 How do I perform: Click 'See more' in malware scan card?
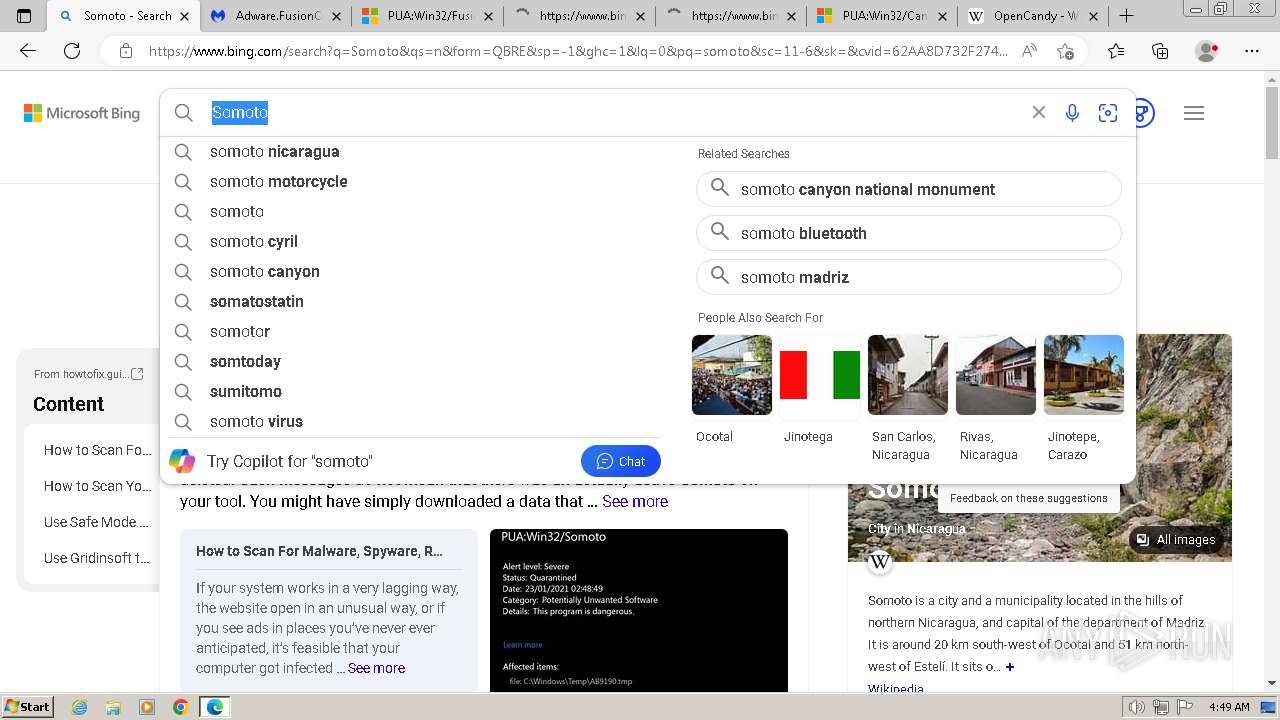coord(376,668)
